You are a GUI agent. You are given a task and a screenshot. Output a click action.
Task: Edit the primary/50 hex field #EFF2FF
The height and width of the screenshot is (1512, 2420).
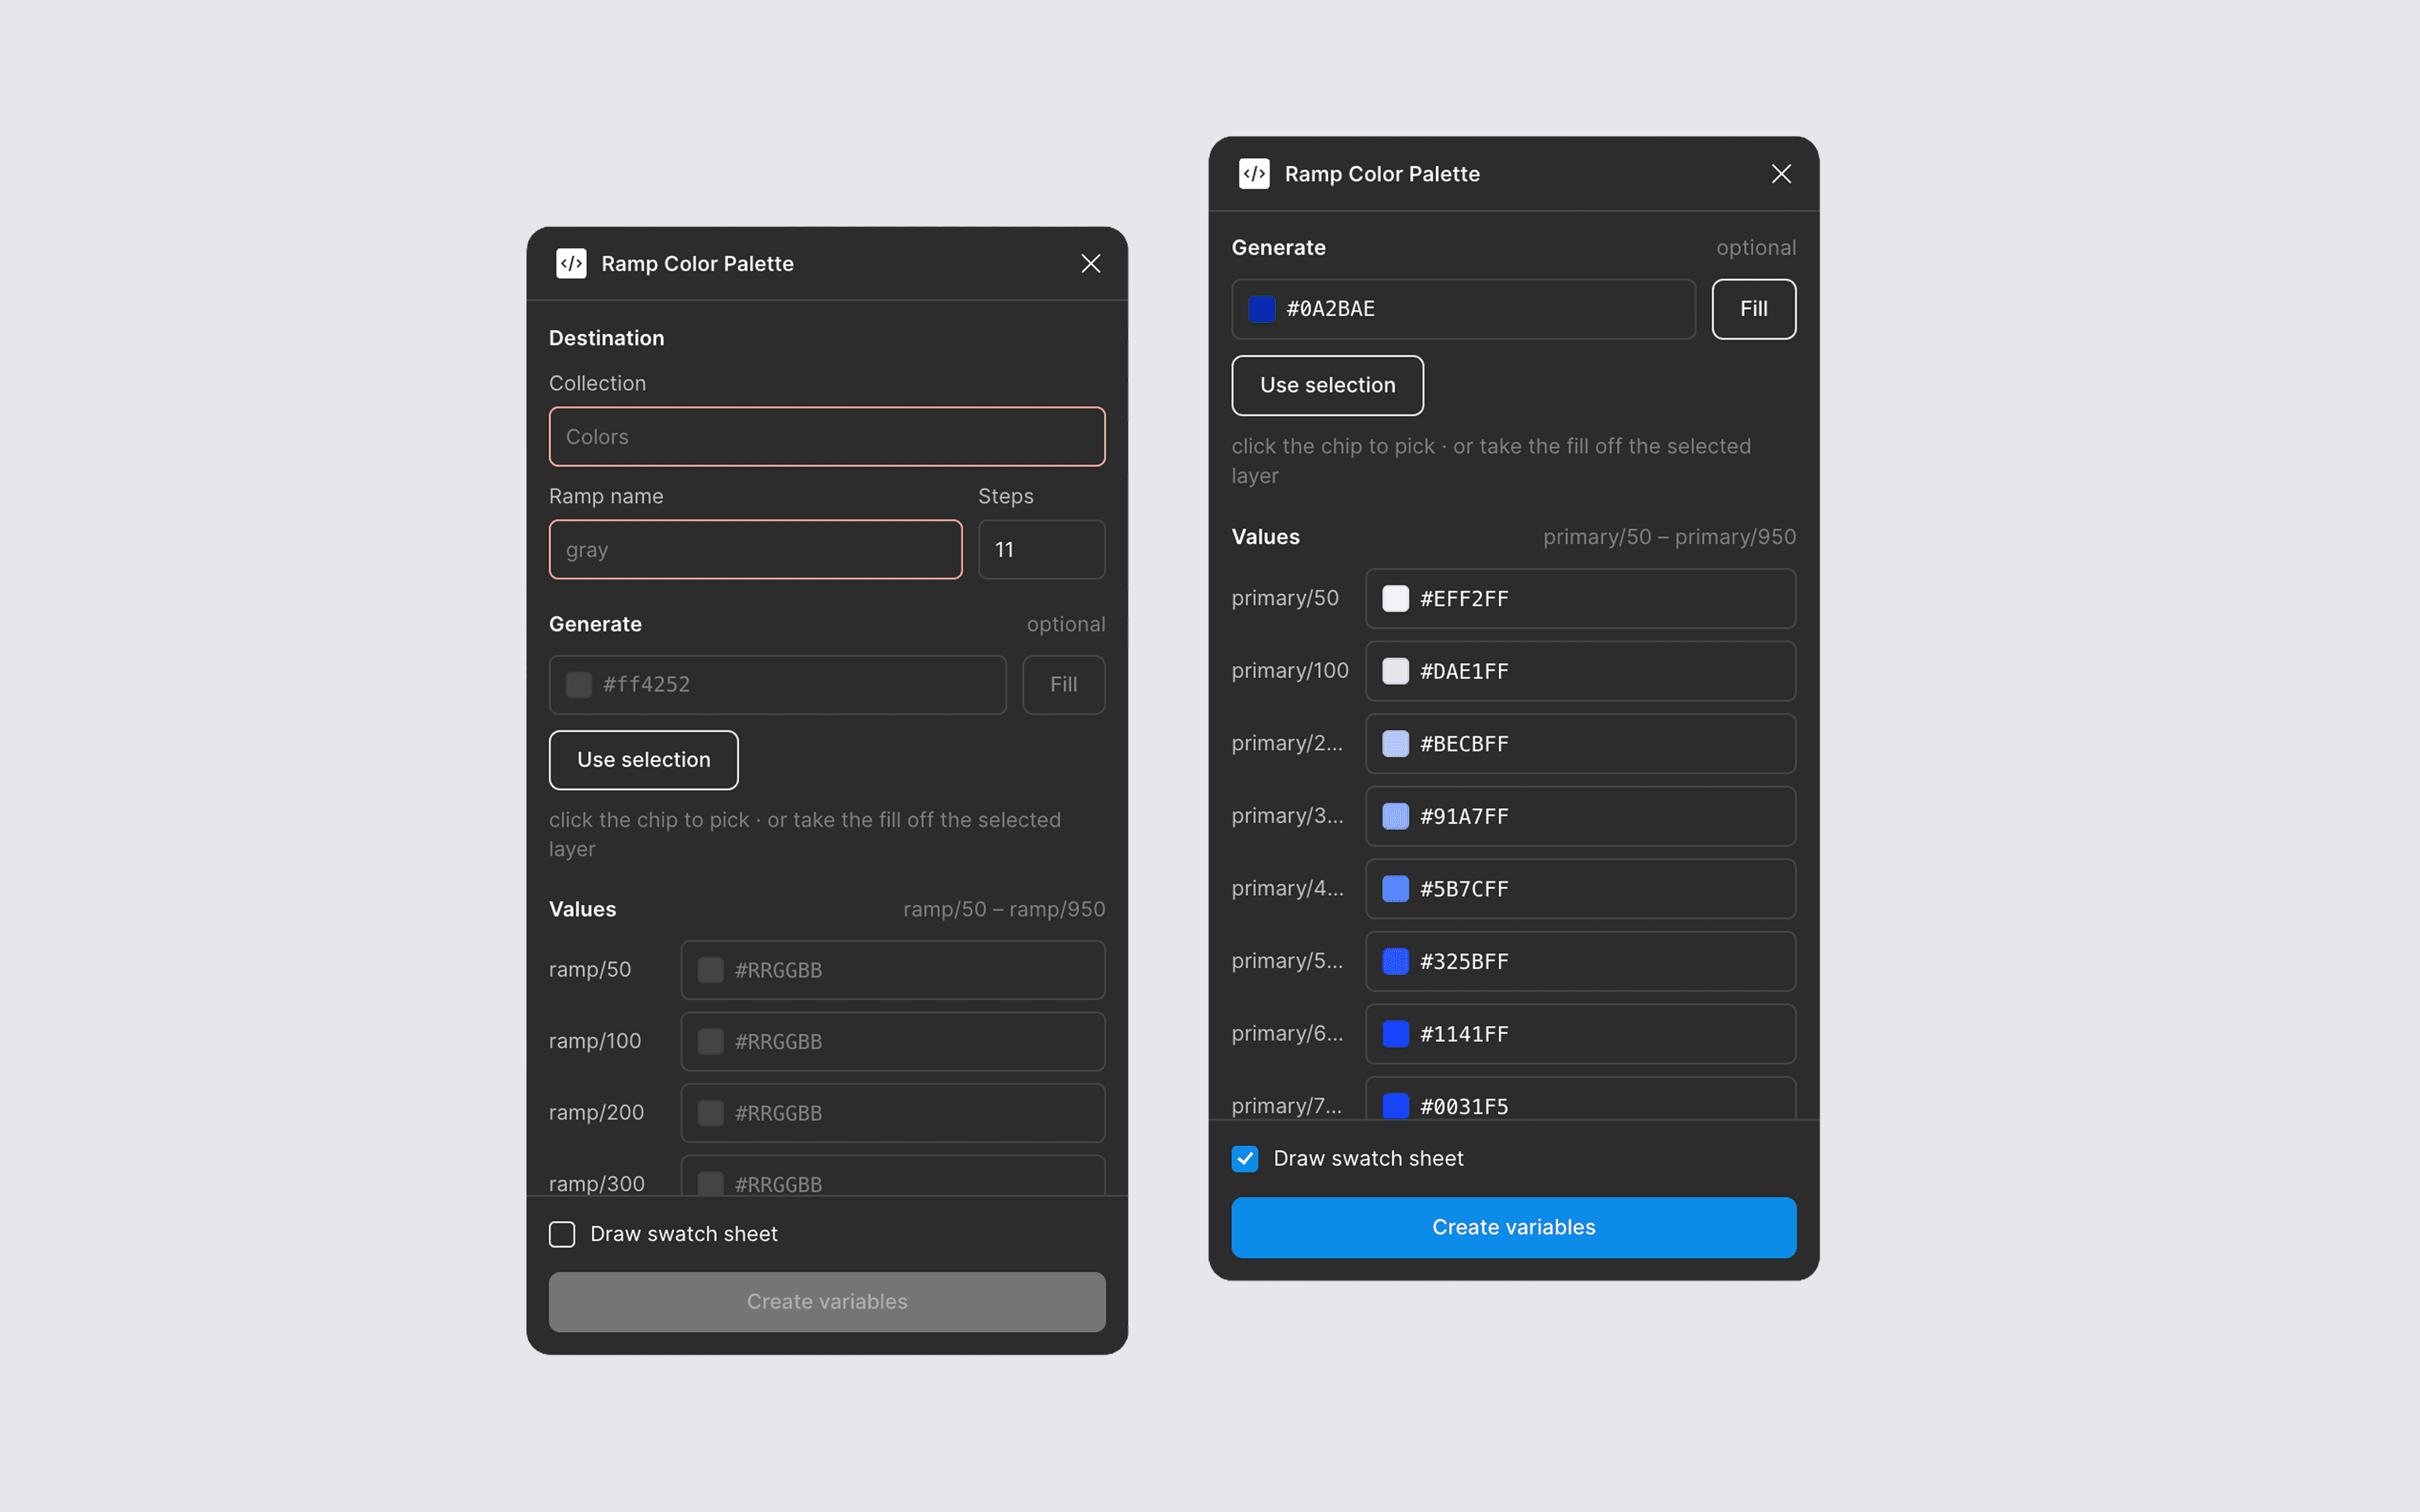click(x=1580, y=599)
